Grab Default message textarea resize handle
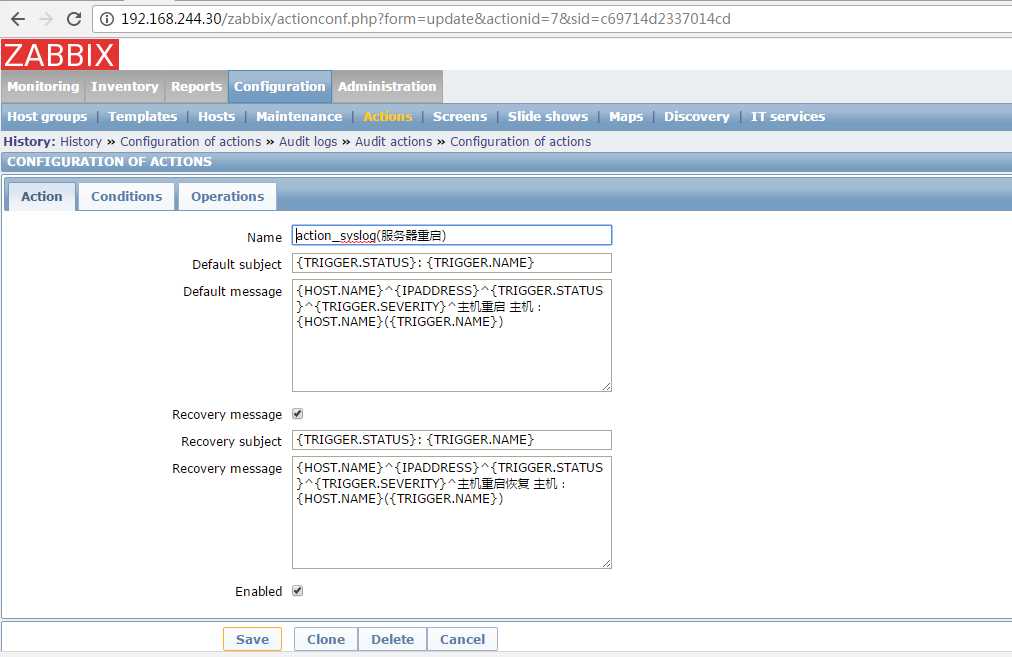This screenshot has height=657, width=1012. (606, 386)
